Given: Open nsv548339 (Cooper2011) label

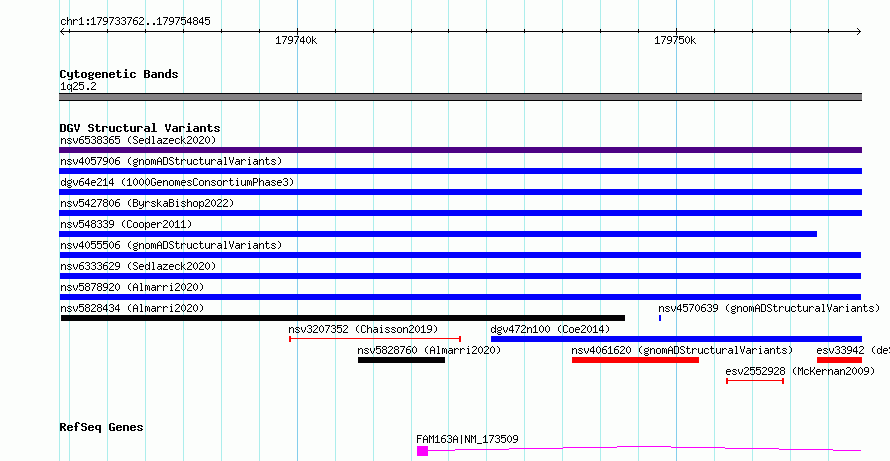Looking at the screenshot, I should pos(126,224).
